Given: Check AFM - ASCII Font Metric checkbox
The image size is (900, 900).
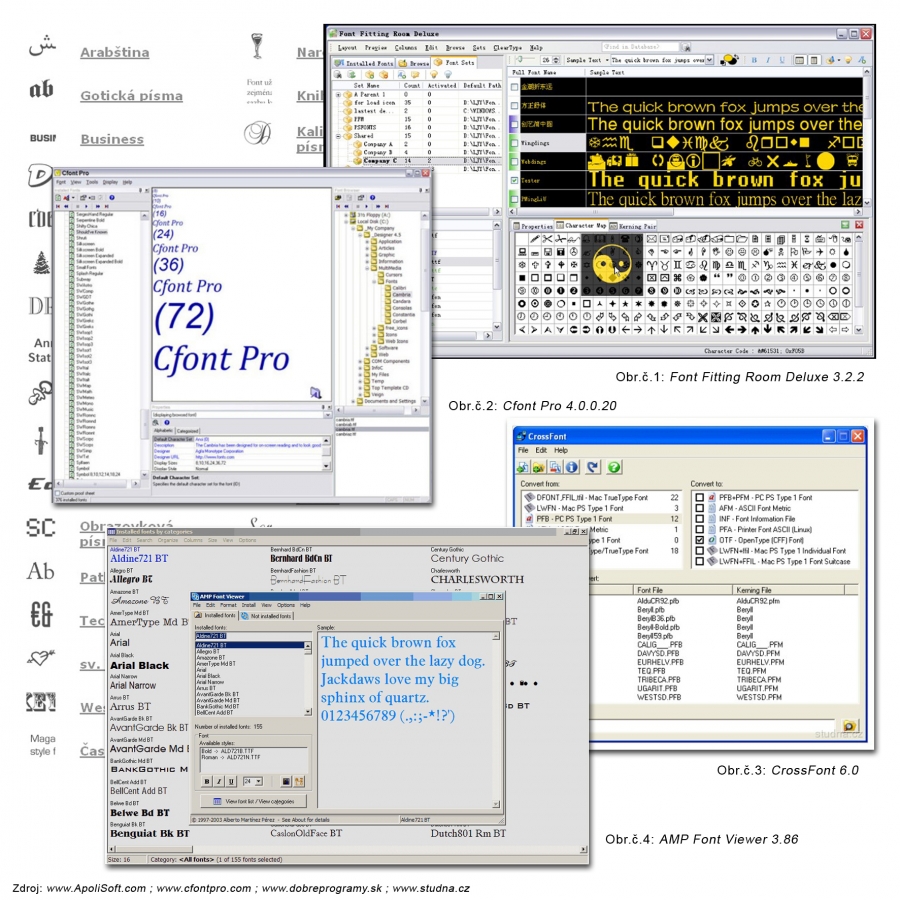Looking at the screenshot, I should pos(699,508).
